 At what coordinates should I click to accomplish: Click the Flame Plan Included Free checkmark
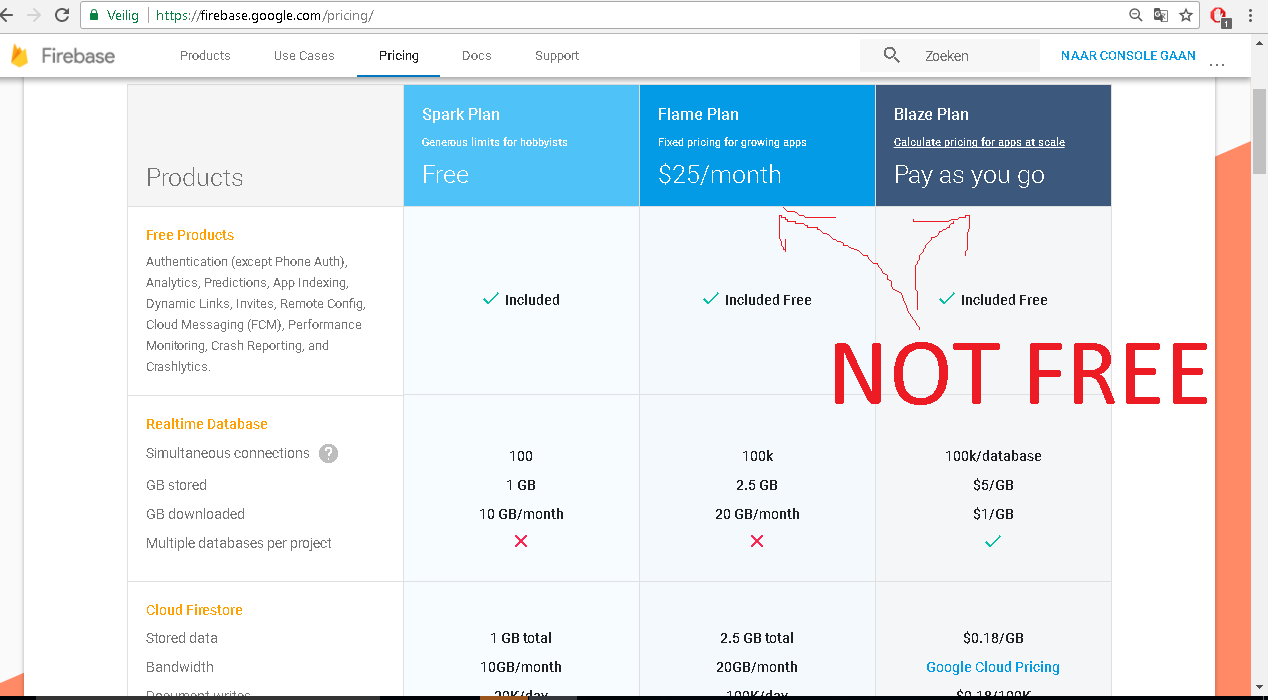(710, 299)
